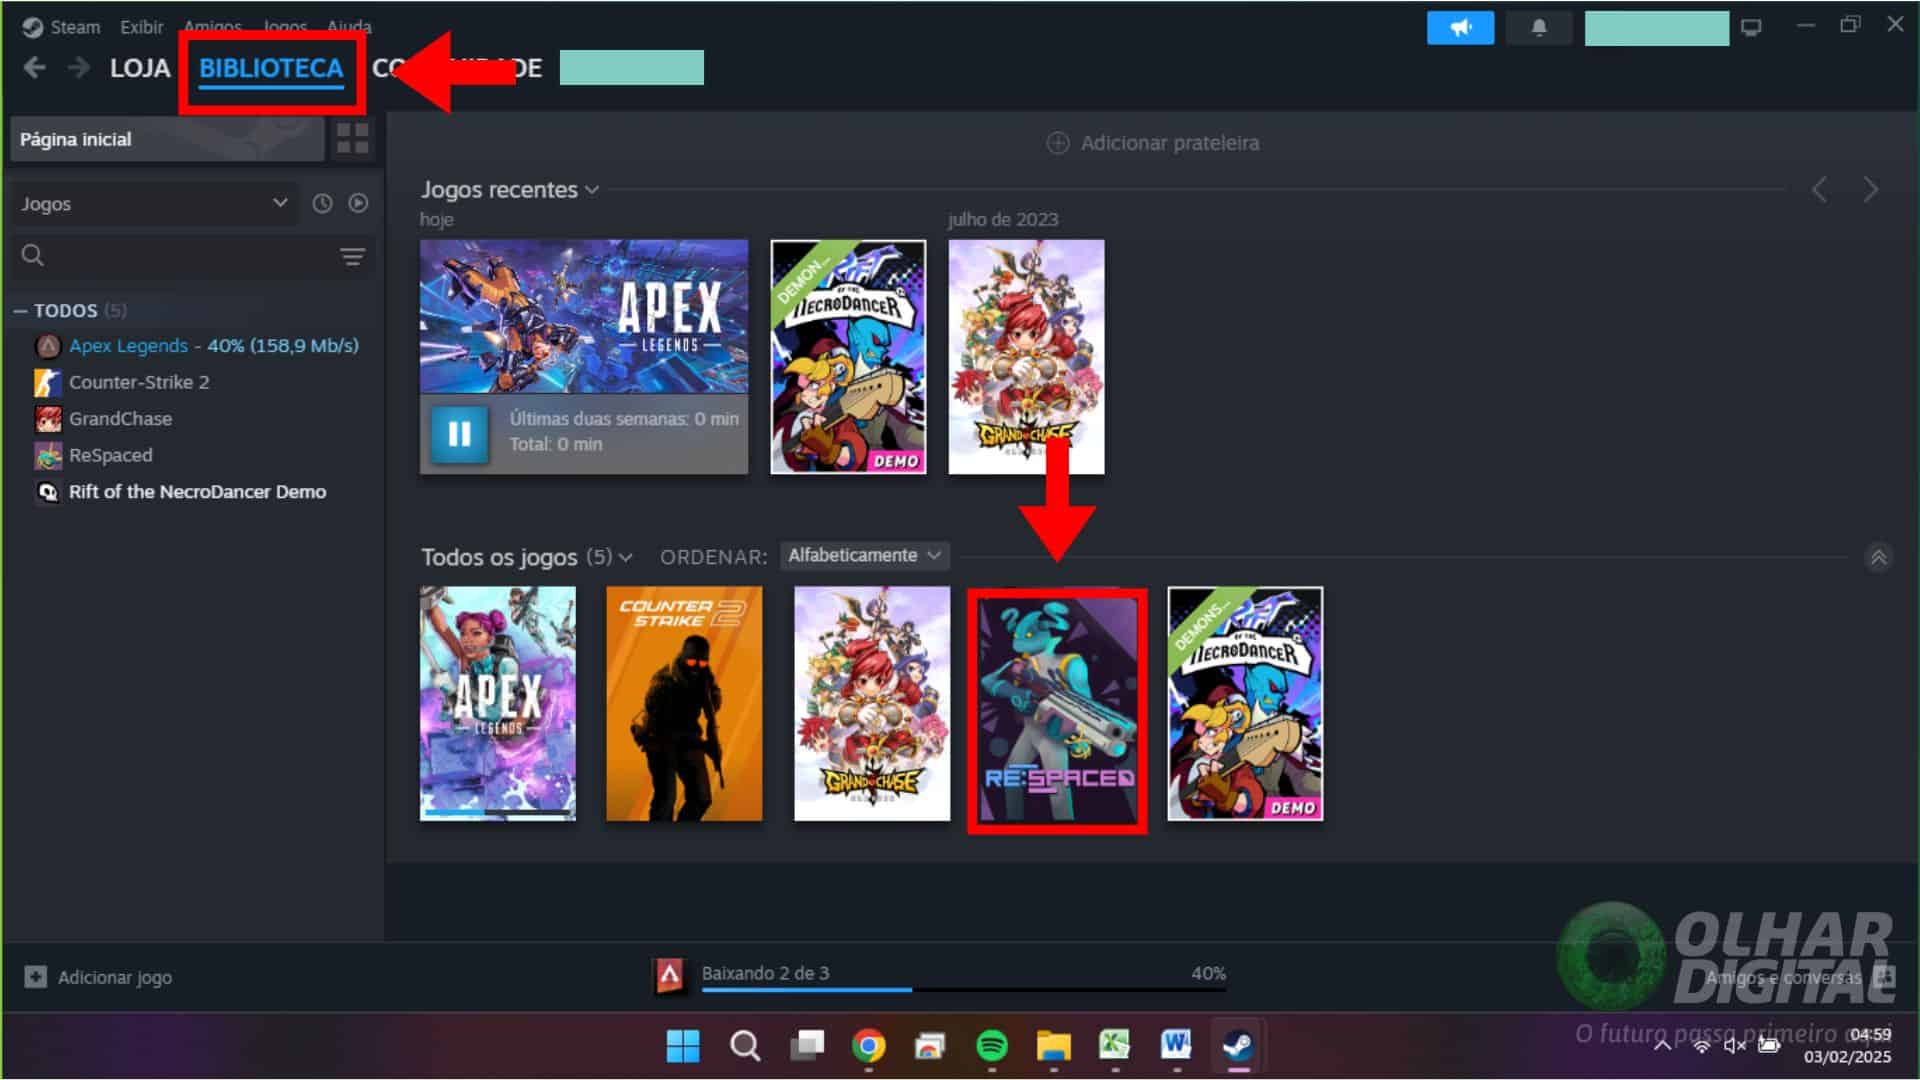Click the GrandChase sidebar icon
This screenshot has width=1920, height=1080.
pyautogui.click(x=48, y=419)
